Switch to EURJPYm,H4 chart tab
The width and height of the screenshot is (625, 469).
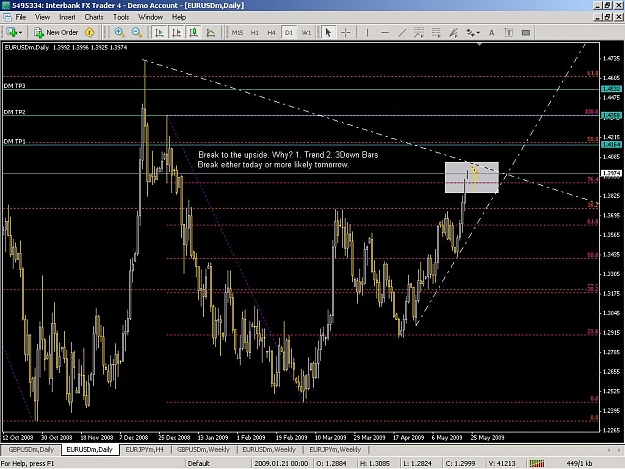point(145,449)
